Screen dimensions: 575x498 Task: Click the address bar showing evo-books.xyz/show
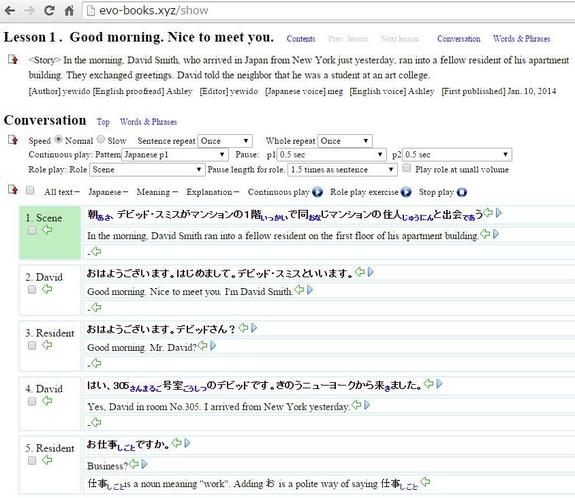click(x=328, y=10)
